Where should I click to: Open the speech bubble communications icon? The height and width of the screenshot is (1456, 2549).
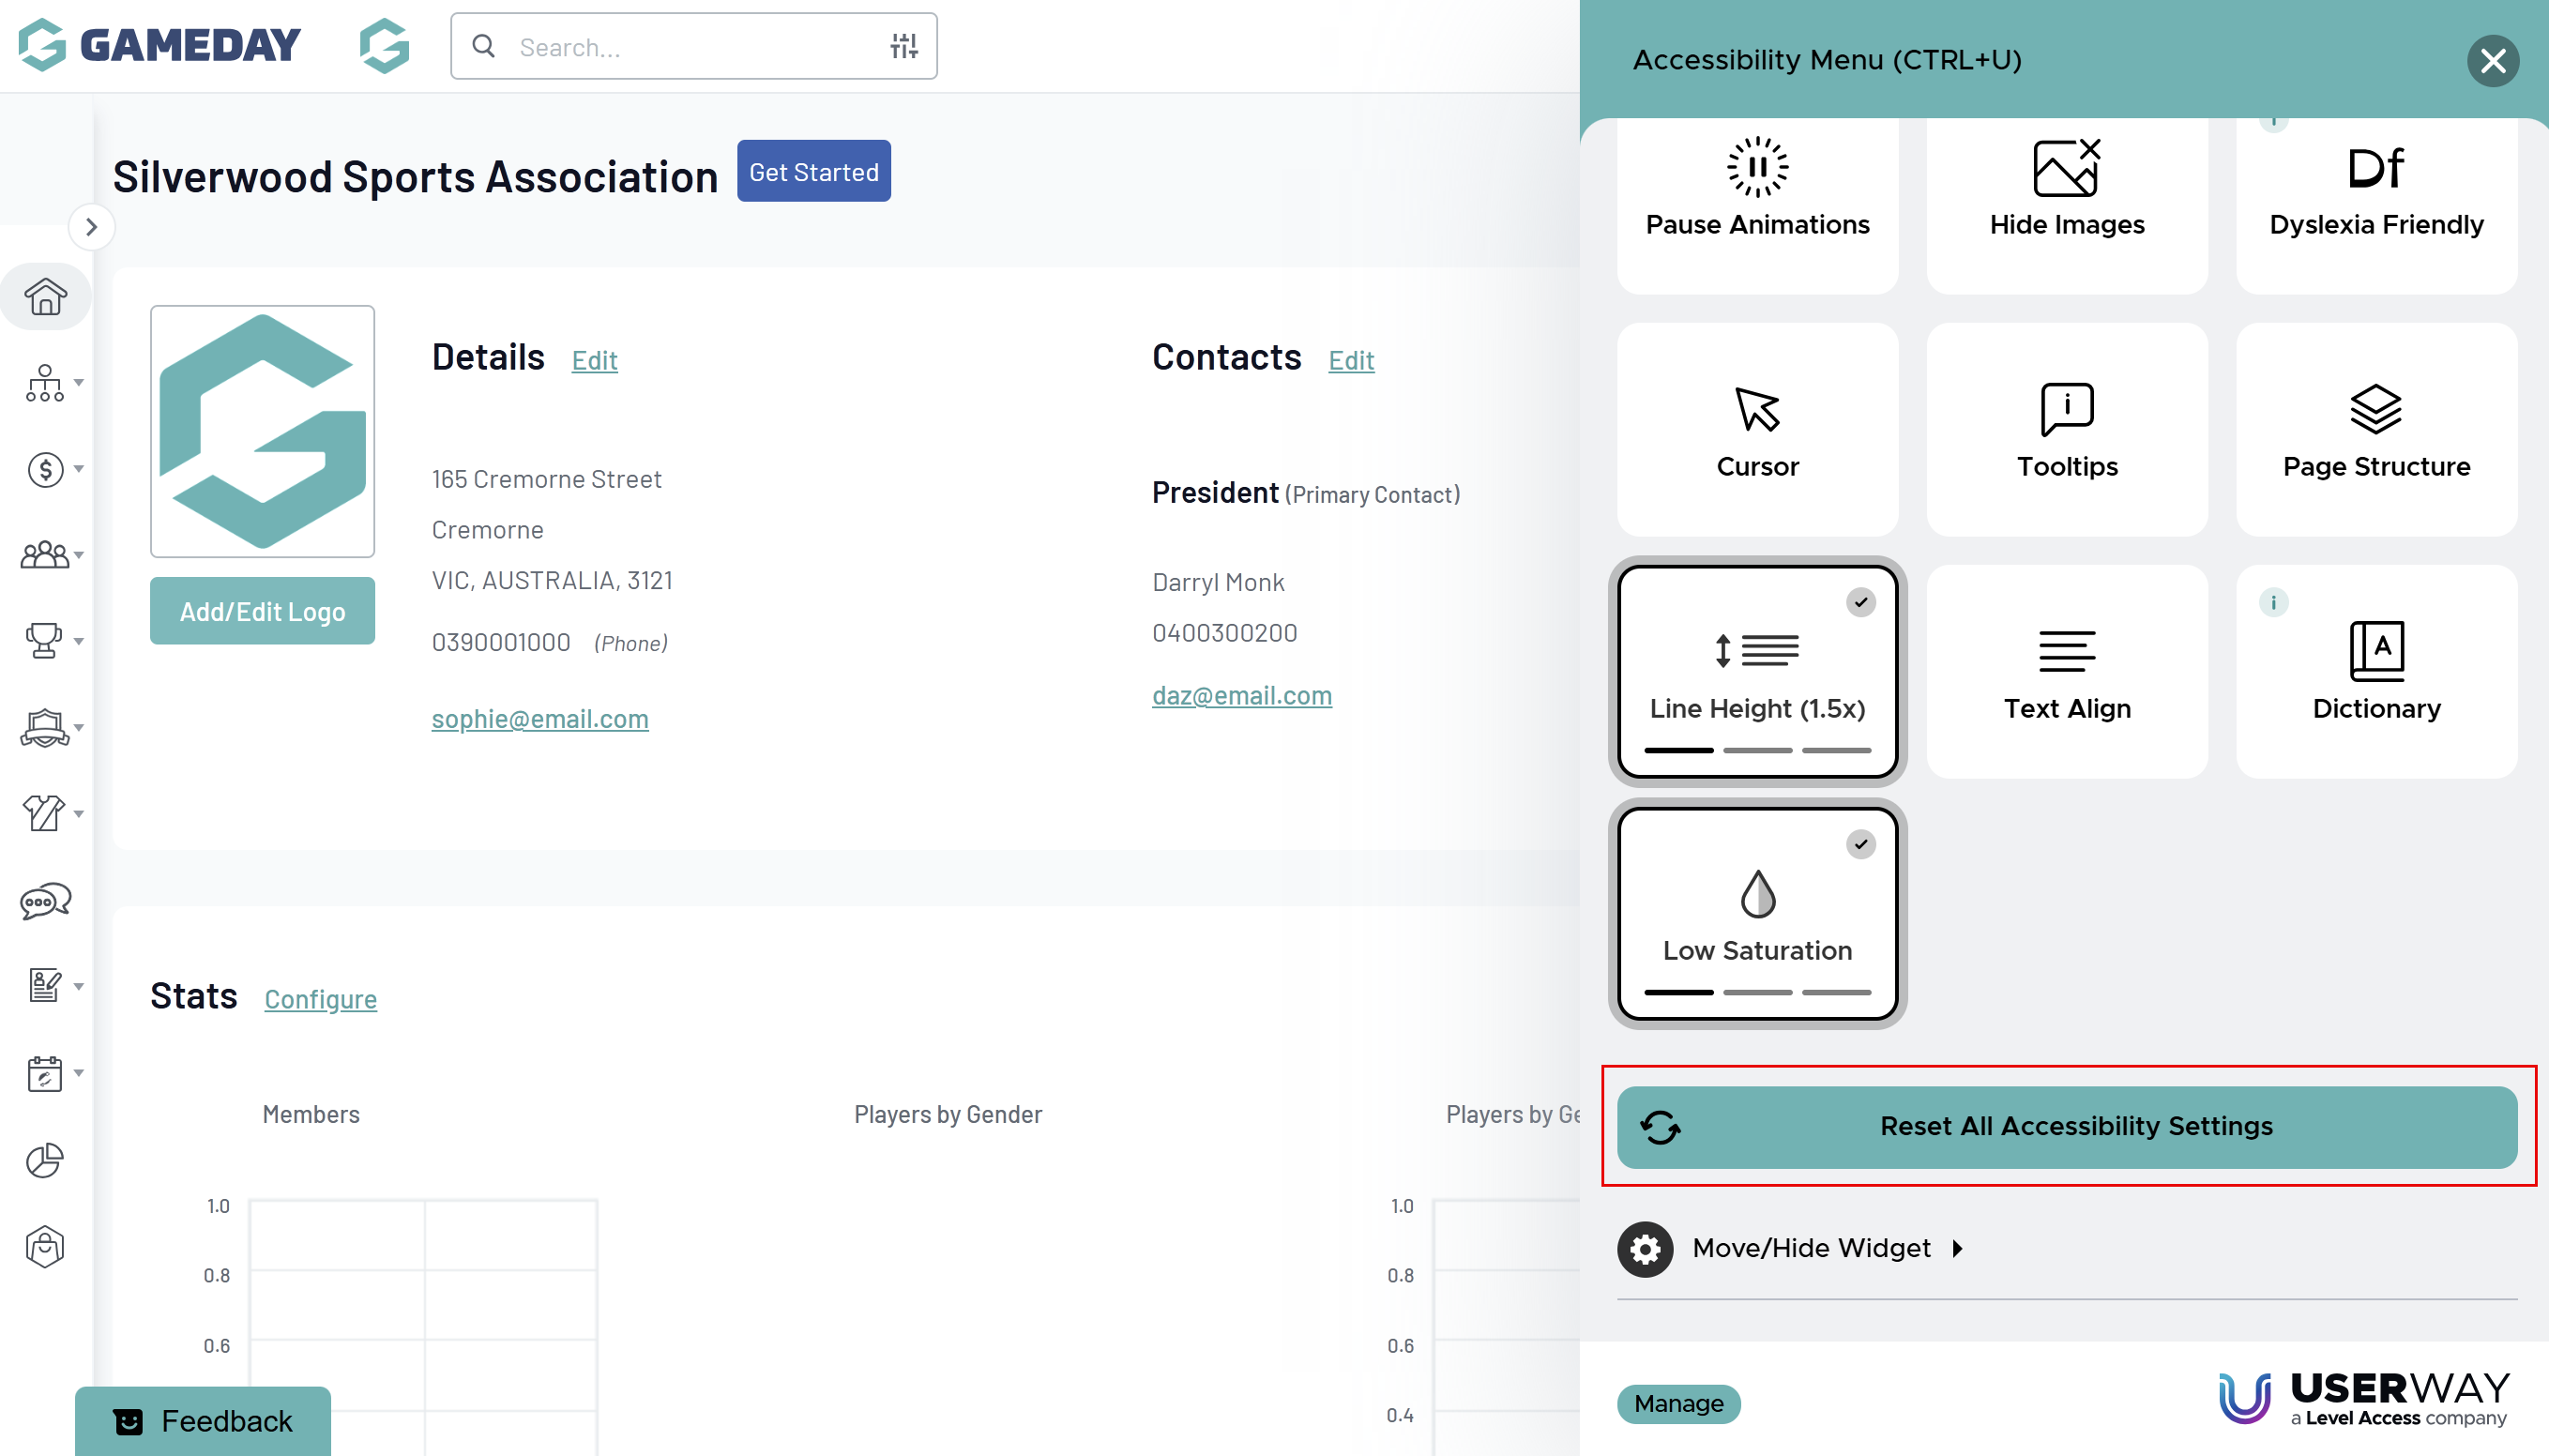click(x=45, y=901)
